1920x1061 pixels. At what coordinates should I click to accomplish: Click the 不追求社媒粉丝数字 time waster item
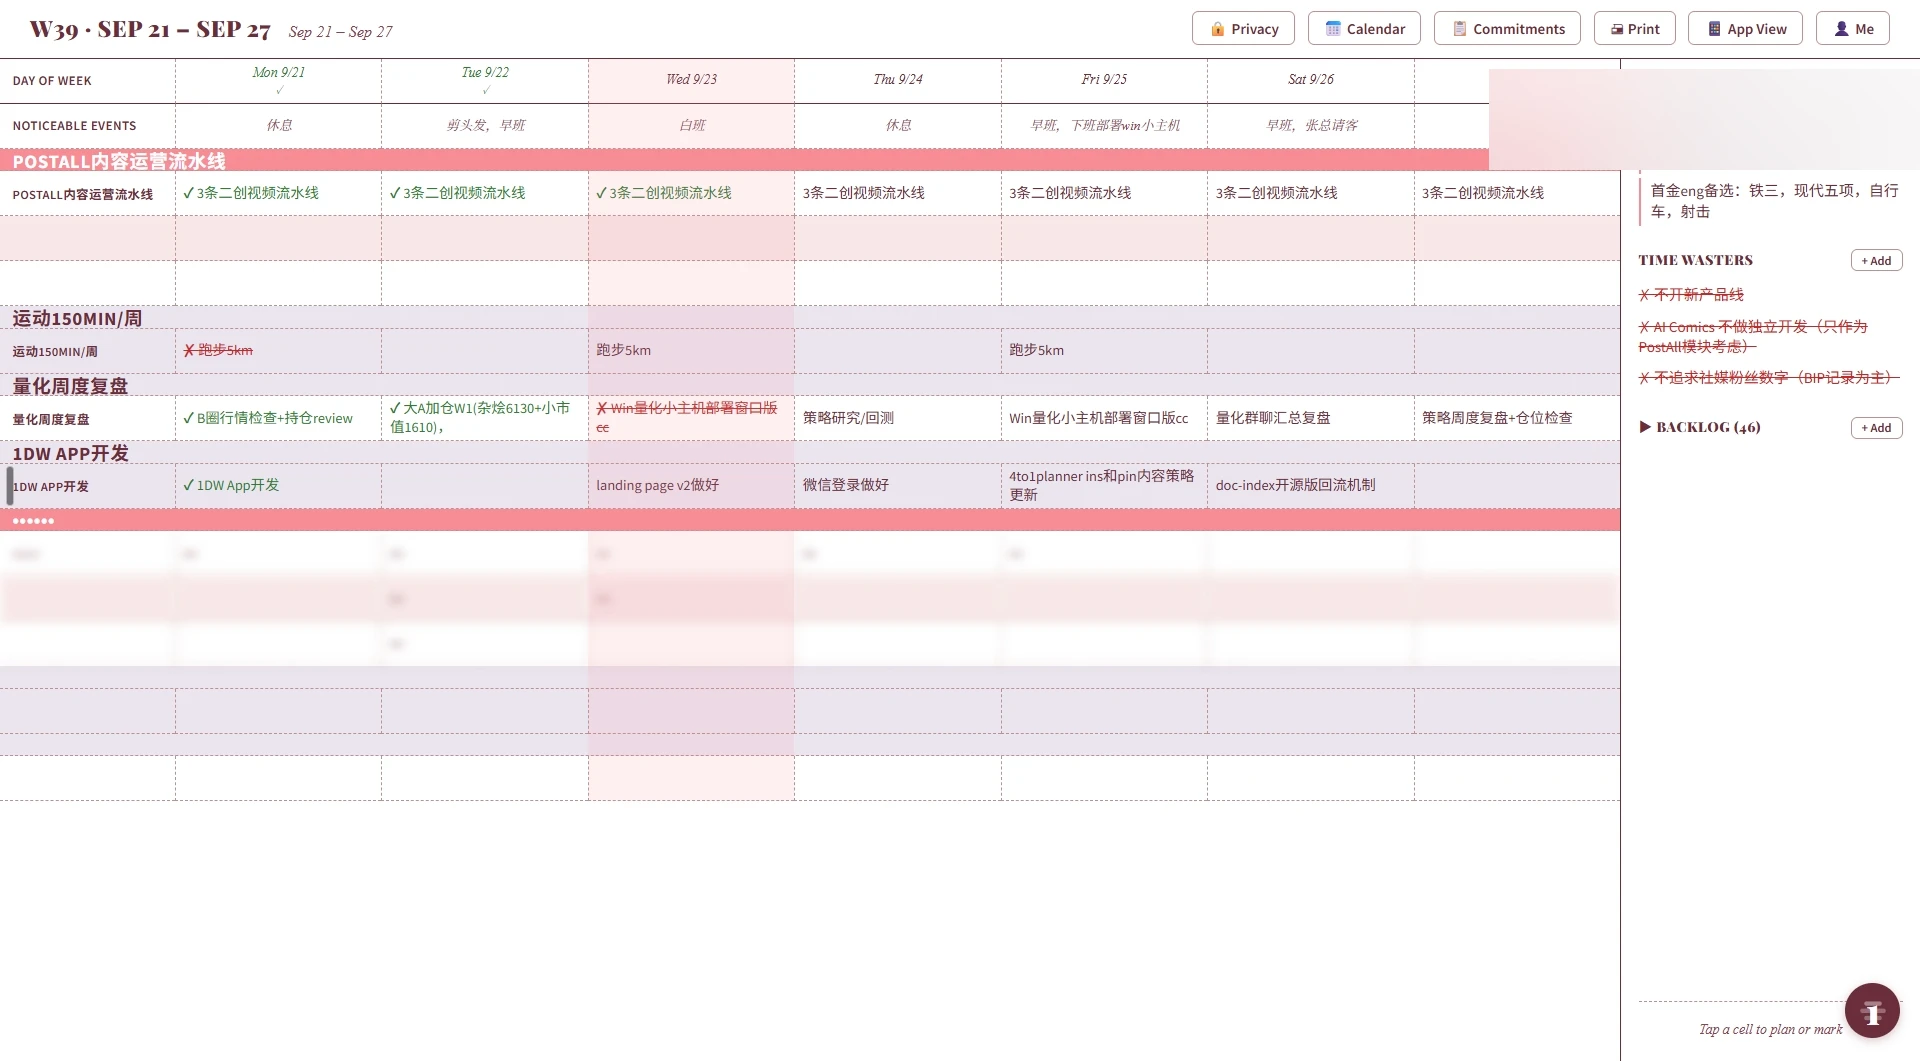[1768, 378]
